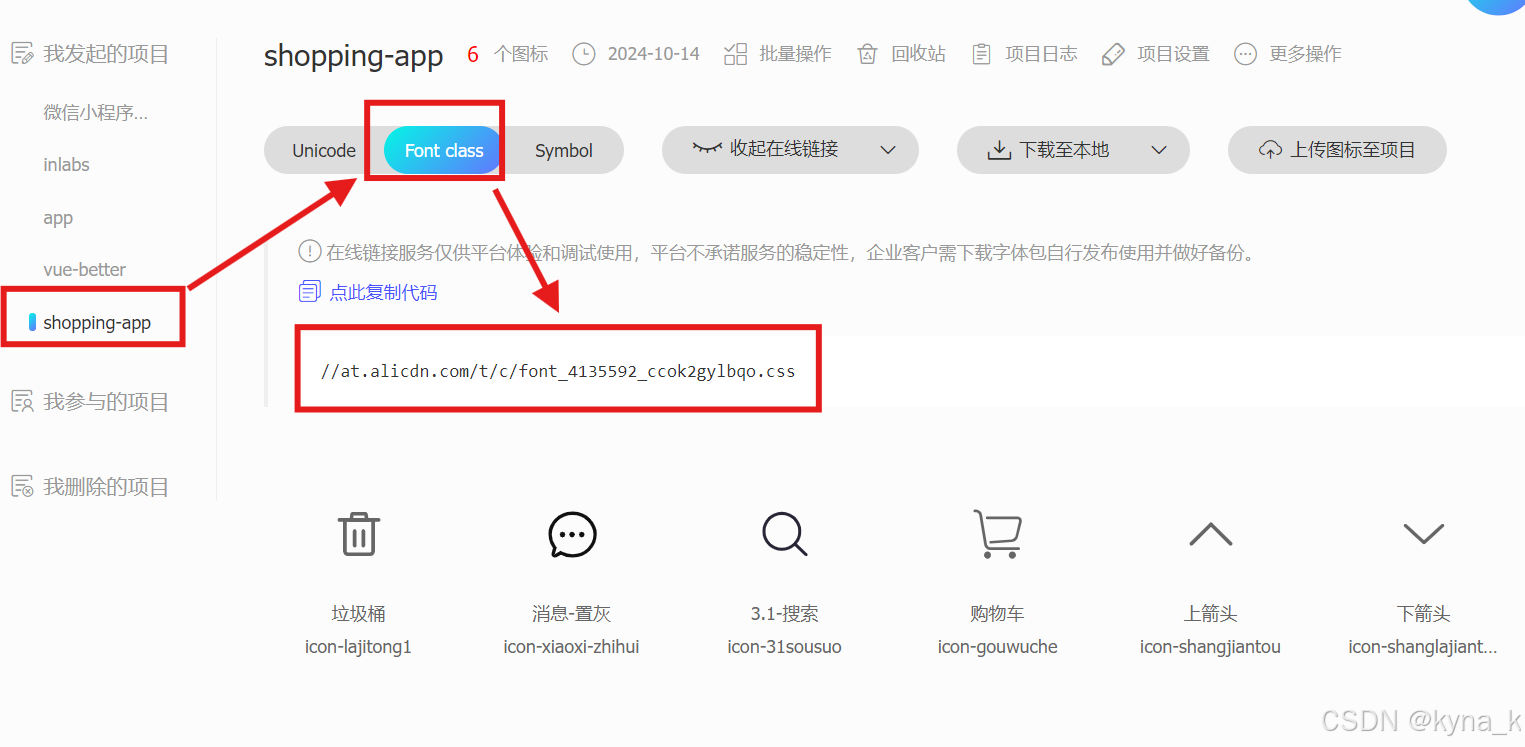
Task: Open the app project in sidebar
Action: pos(58,218)
